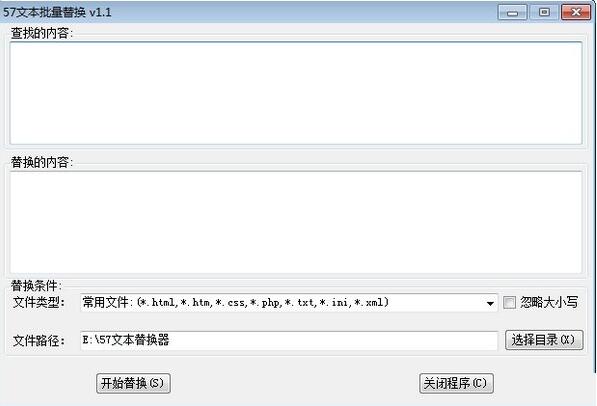Open the 常用文件 file type combo box
The image size is (597, 406).
[x=289, y=303]
